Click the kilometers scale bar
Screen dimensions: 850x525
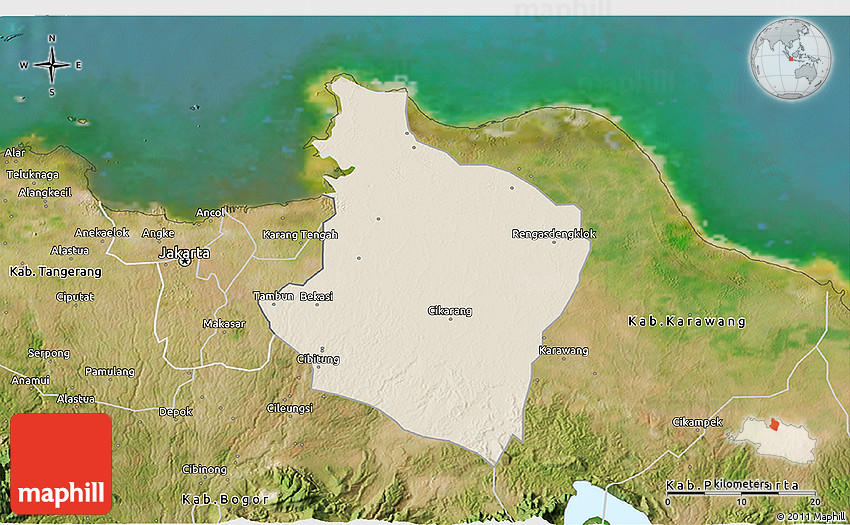(x=742, y=491)
